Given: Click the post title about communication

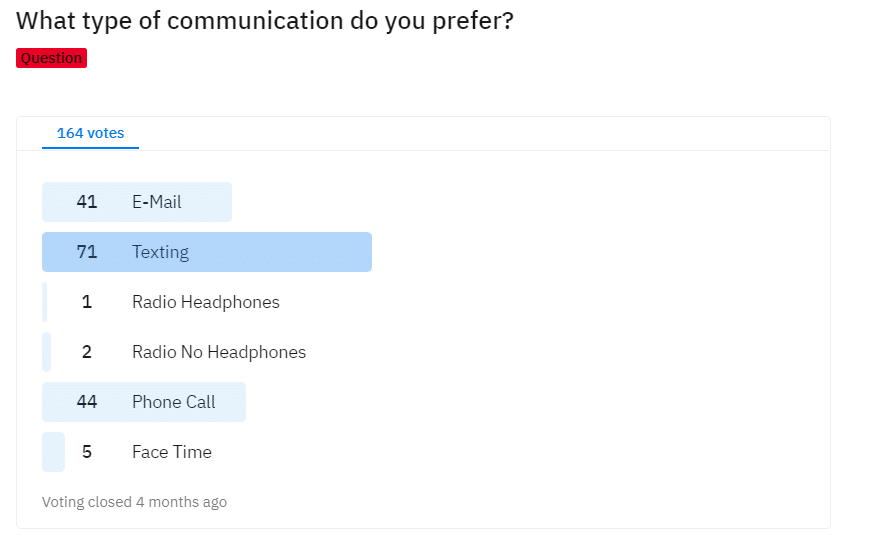Looking at the screenshot, I should [x=265, y=21].
